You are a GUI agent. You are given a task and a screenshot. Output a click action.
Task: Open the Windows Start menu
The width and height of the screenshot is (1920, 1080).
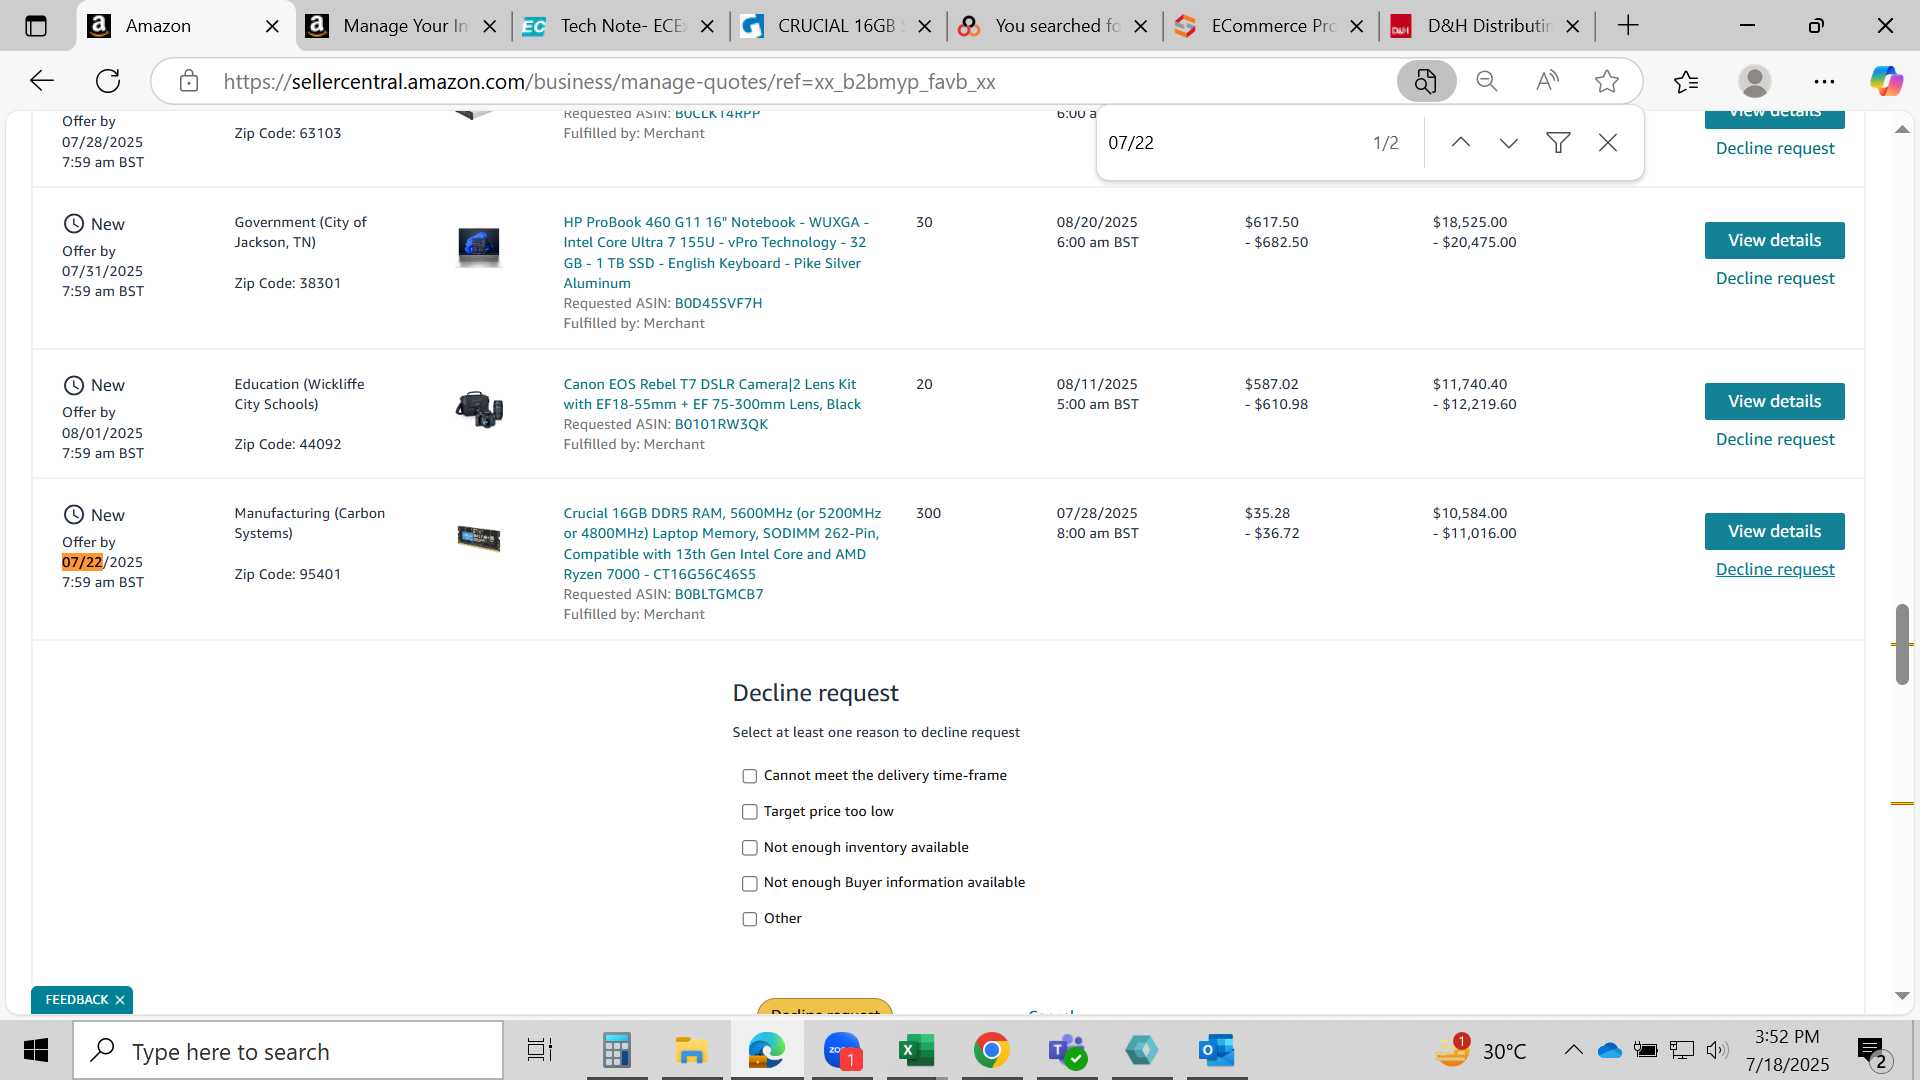click(x=36, y=1051)
